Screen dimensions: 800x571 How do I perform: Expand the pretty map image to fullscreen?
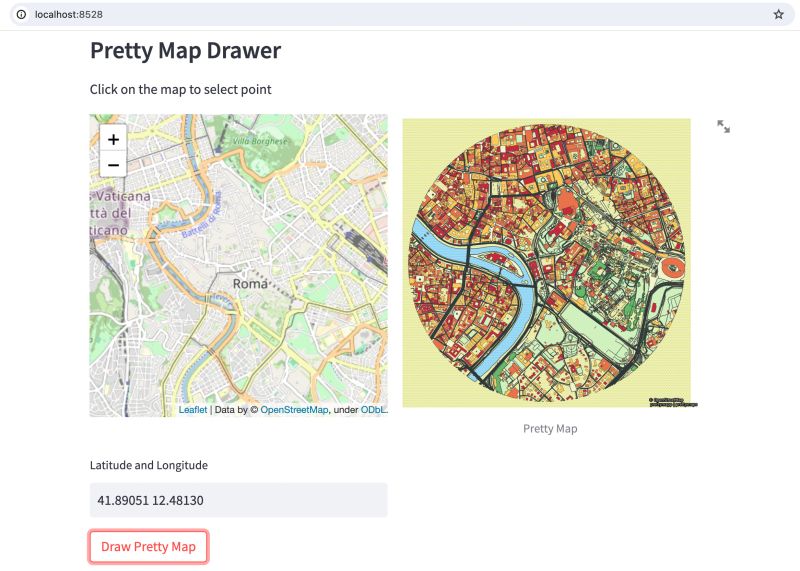723,126
